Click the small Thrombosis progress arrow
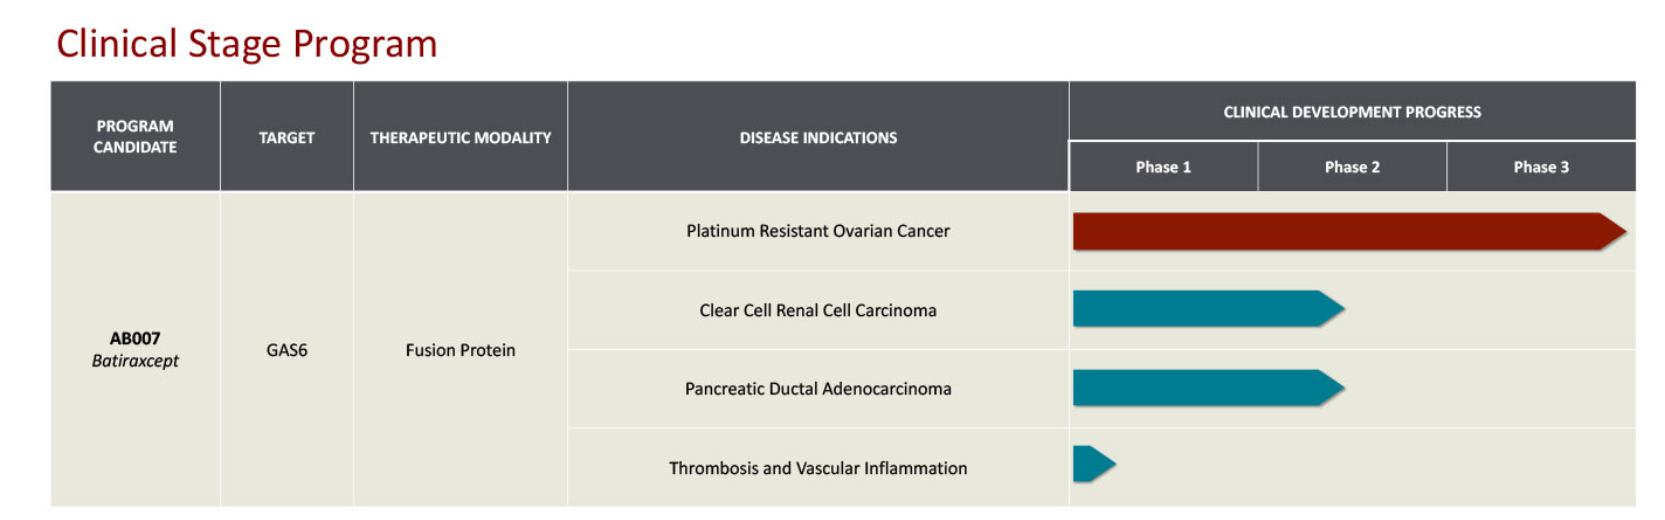The image size is (1665, 520). 1092,464
